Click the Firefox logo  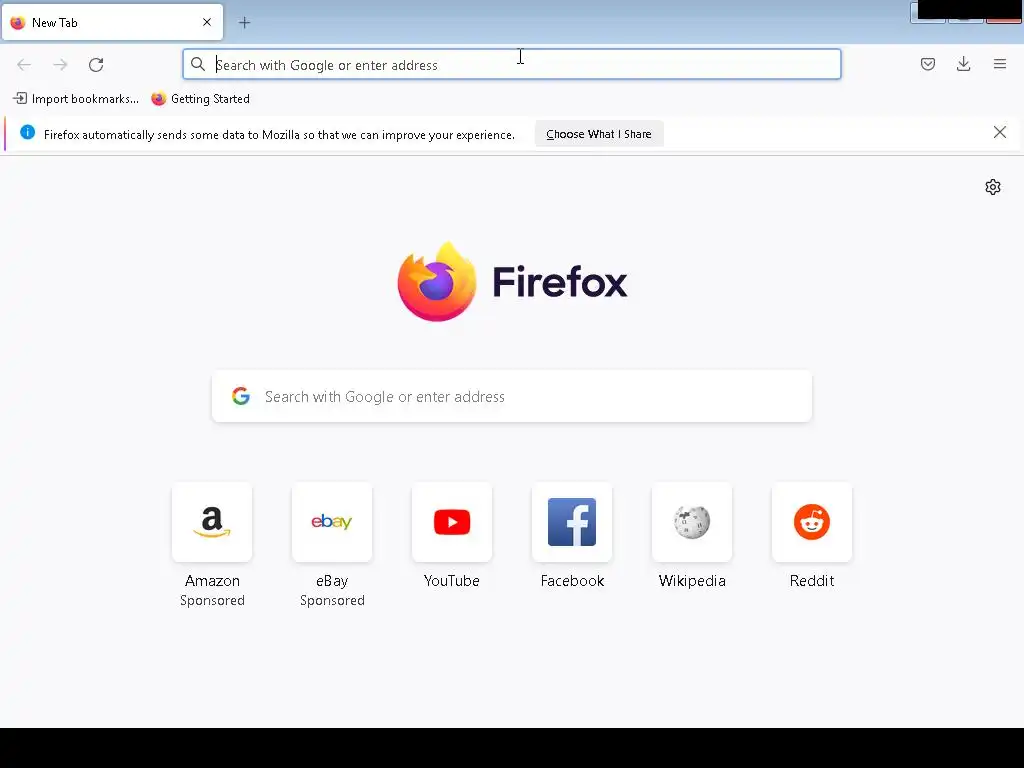pos(512,281)
